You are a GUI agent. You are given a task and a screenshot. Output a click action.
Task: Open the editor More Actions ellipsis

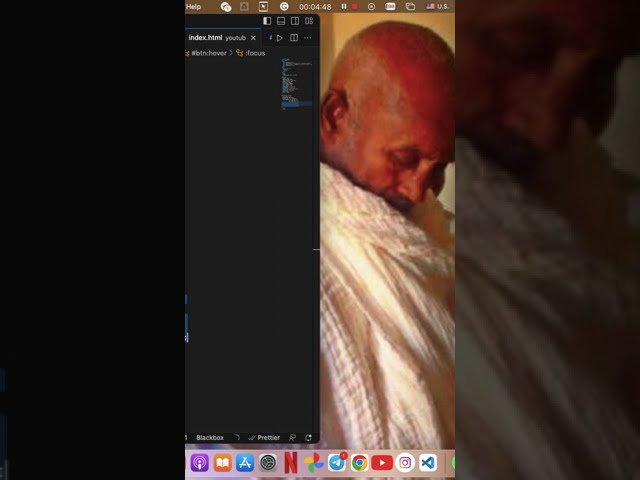308,38
